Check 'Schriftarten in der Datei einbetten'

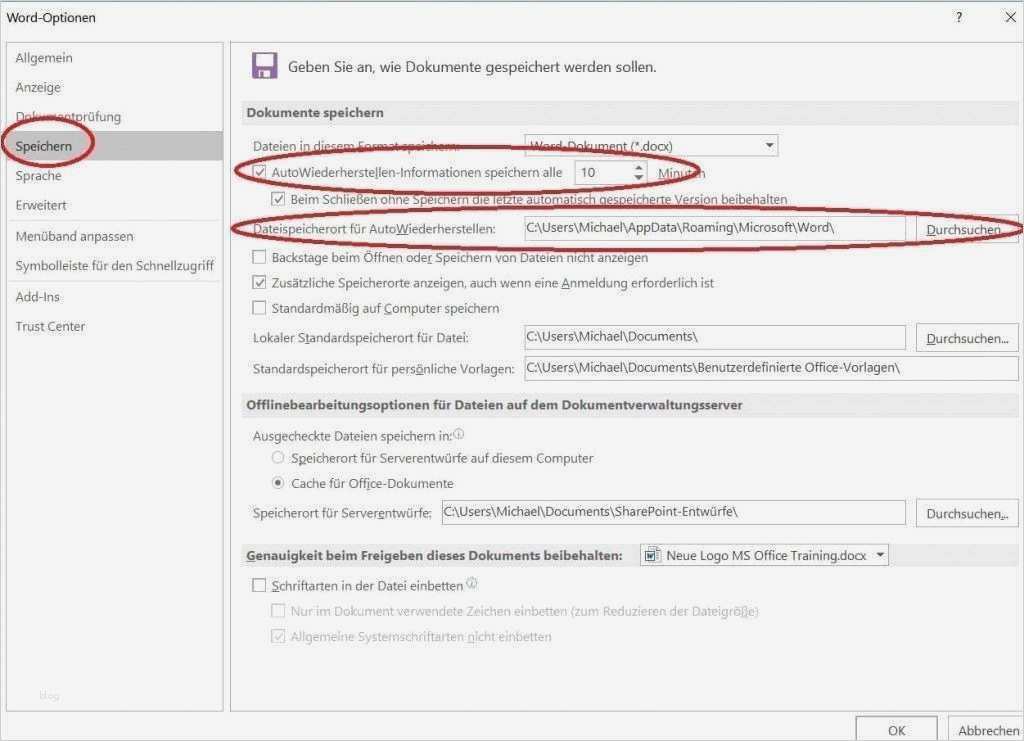coord(258,584)
